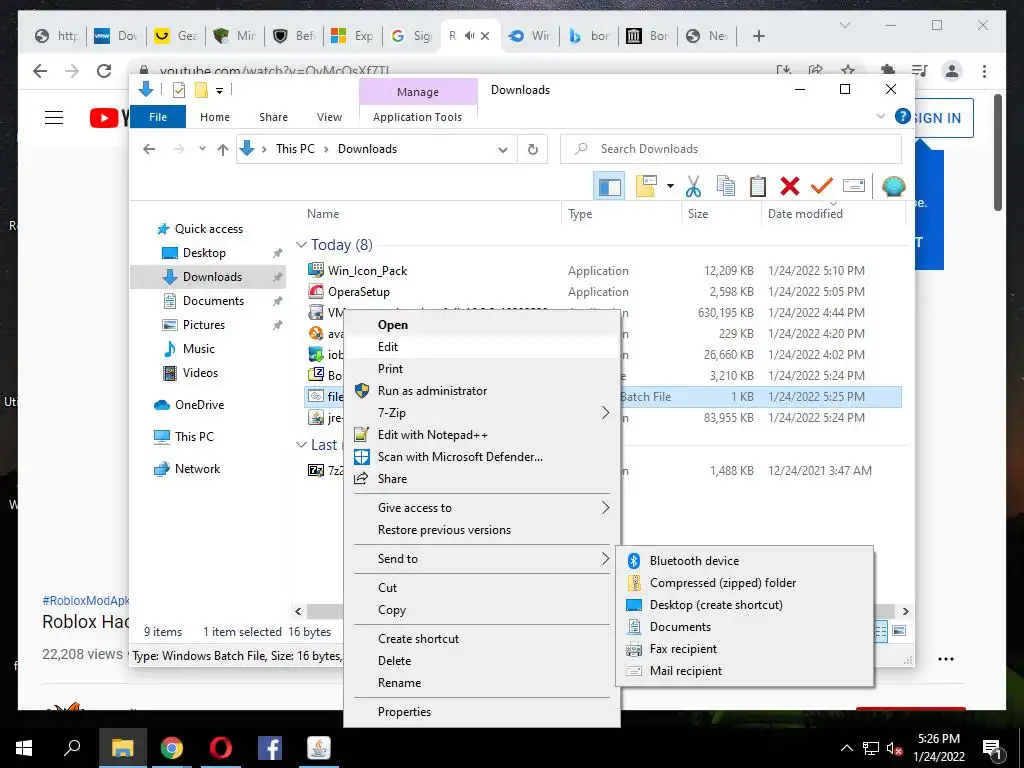
Task: Open taskbar search magnifier
Action: (x=72, y=748)
